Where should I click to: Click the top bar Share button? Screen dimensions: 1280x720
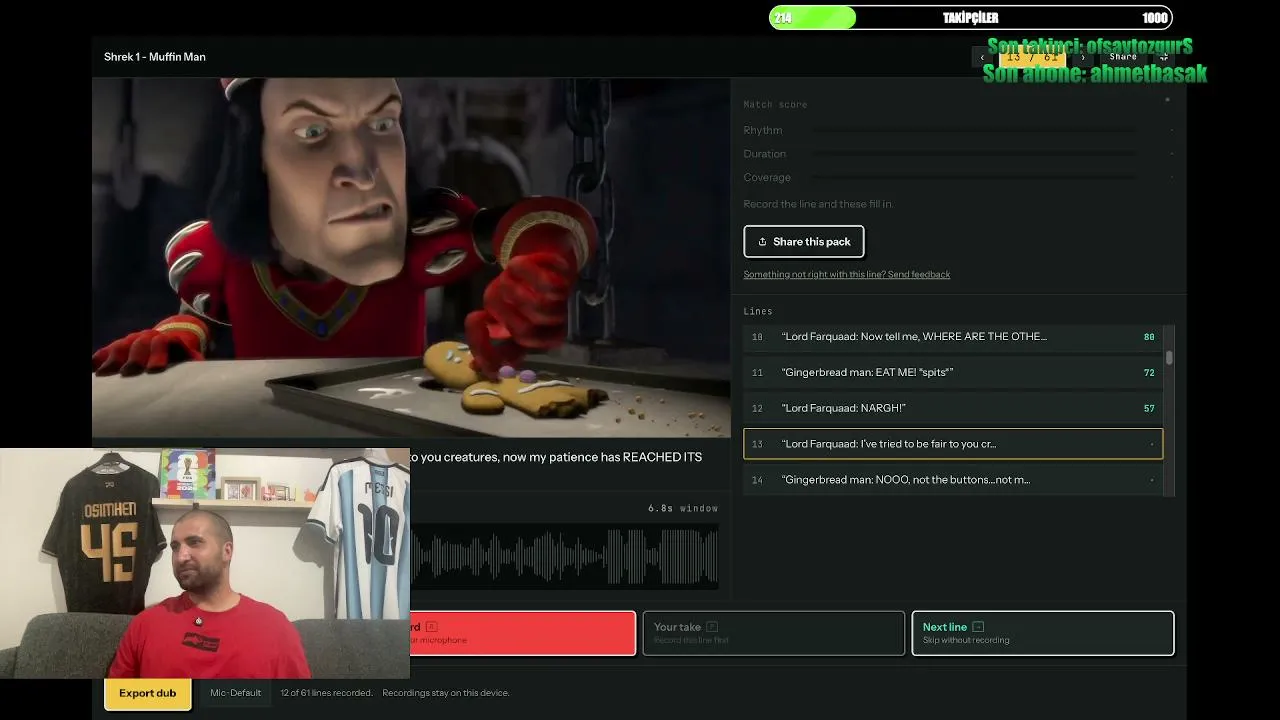[1123, 57]
